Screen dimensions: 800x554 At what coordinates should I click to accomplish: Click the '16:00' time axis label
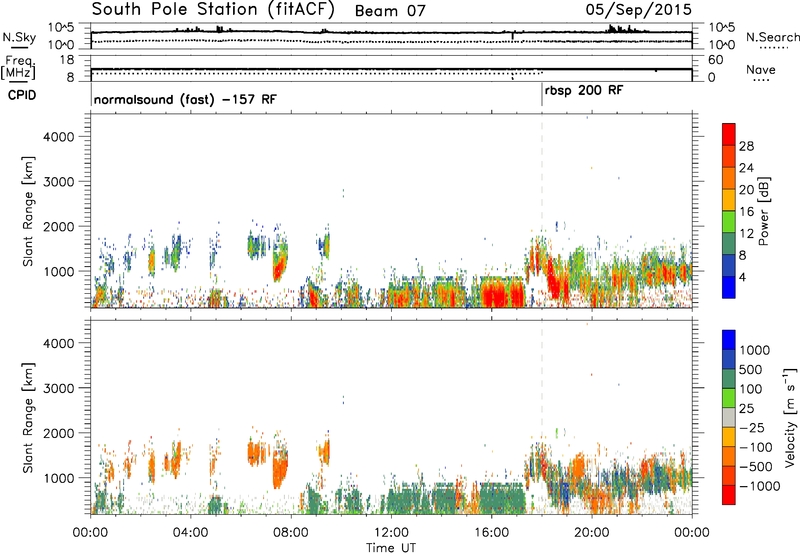click(491, 533)
